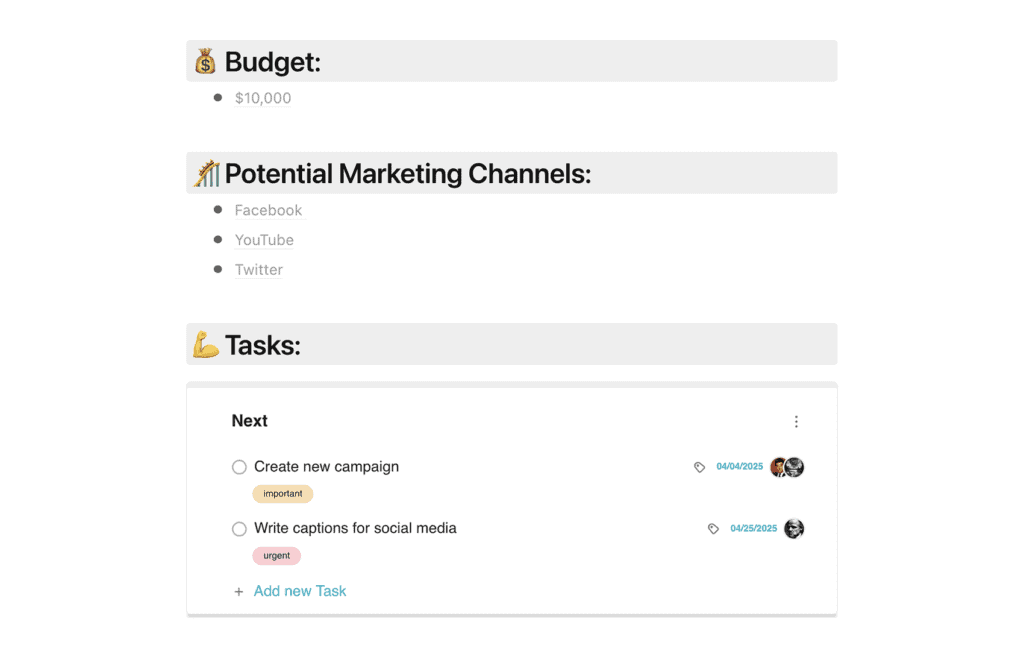Click the second avatar on Create new campaign
1024x663 pixels.
[795, 466]
